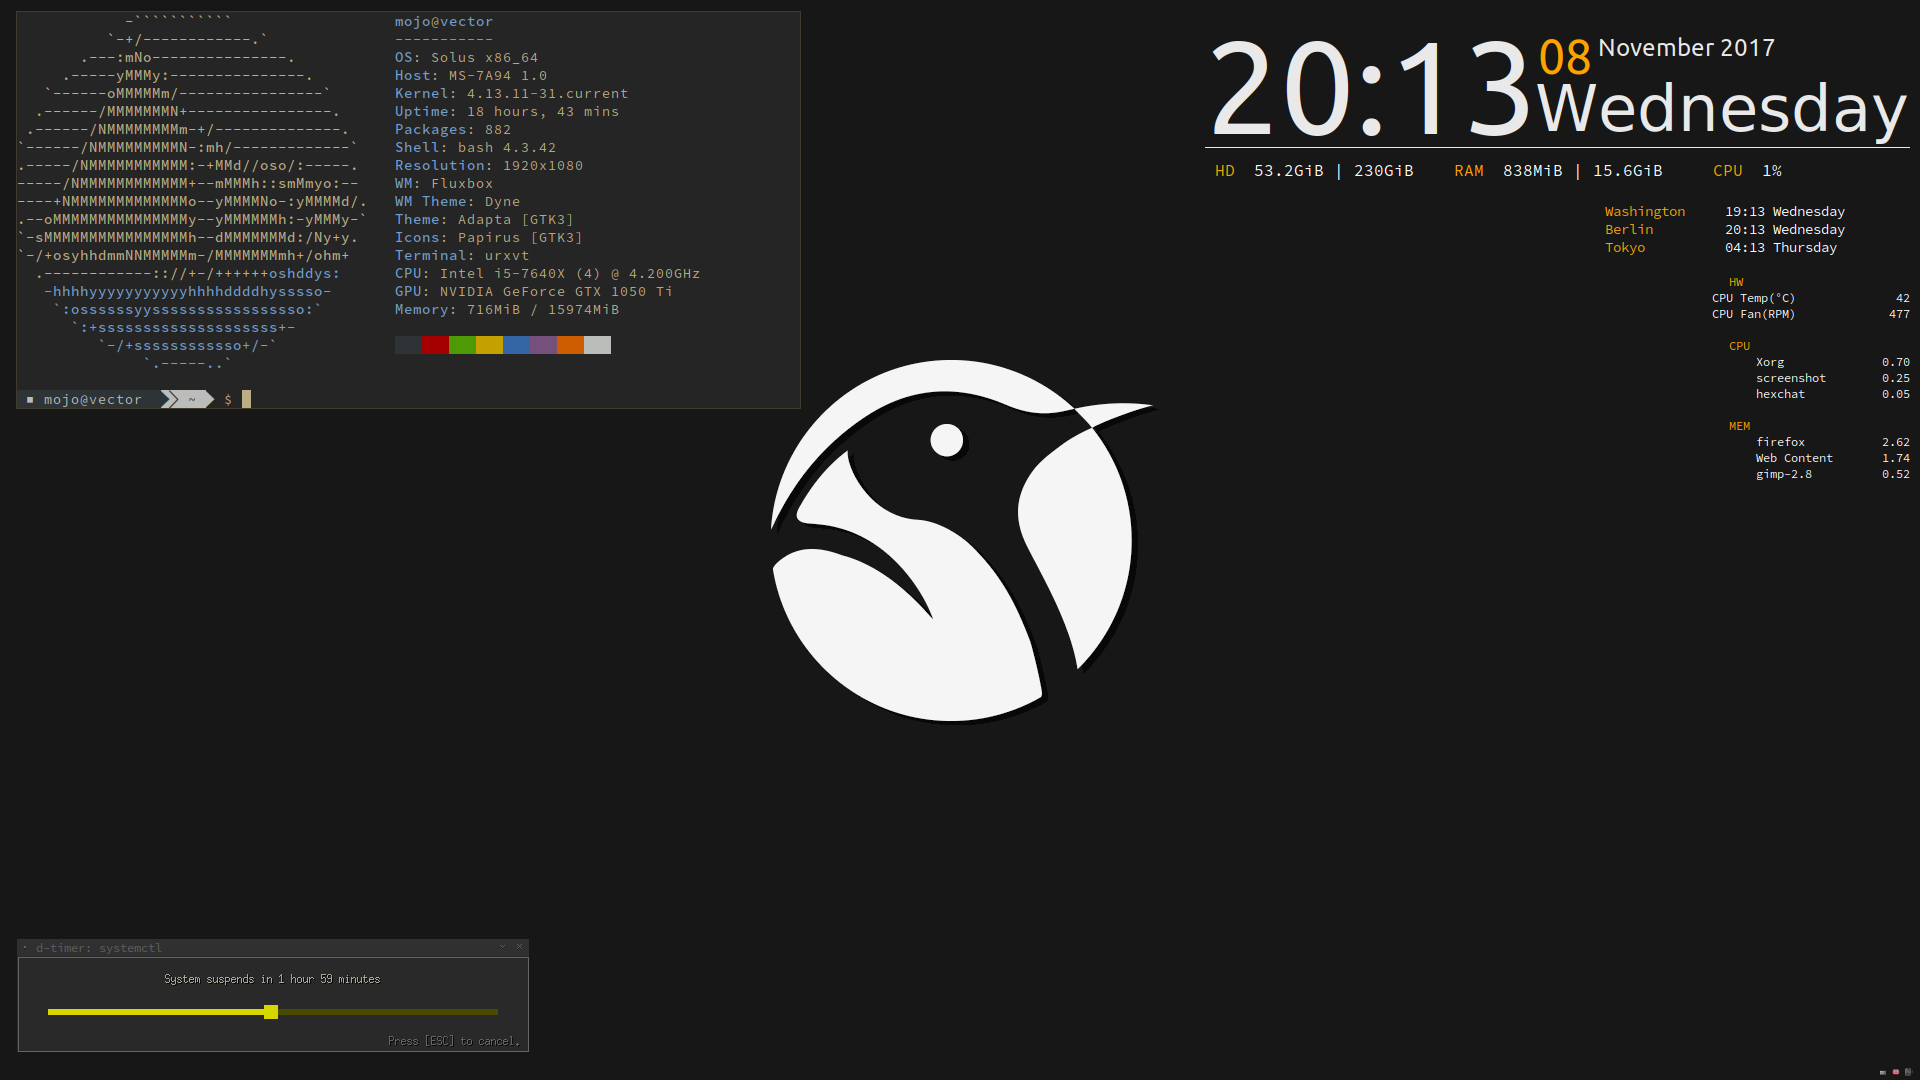Screen dimensions: 1920x1080
Task: Click the 'Terminal: urxvt' line
Action: point(462,256)
